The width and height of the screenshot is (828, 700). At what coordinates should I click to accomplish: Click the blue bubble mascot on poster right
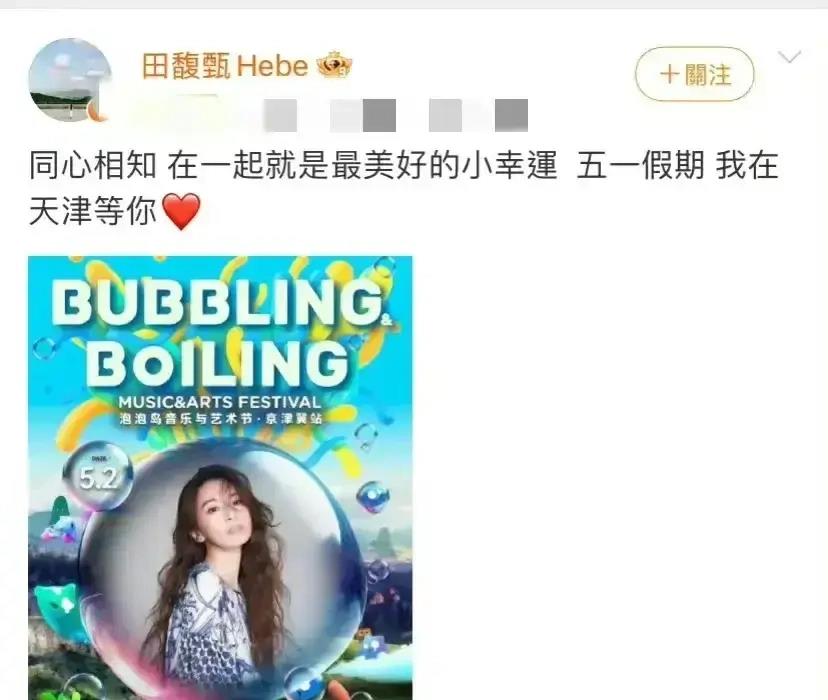coord(372,497)
